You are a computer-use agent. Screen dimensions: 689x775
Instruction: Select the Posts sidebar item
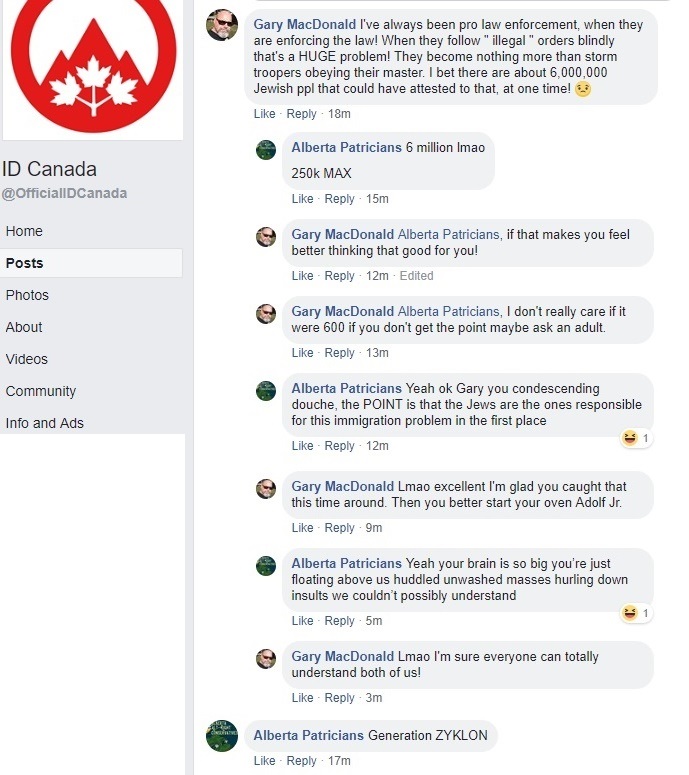(x=91, y=263)
